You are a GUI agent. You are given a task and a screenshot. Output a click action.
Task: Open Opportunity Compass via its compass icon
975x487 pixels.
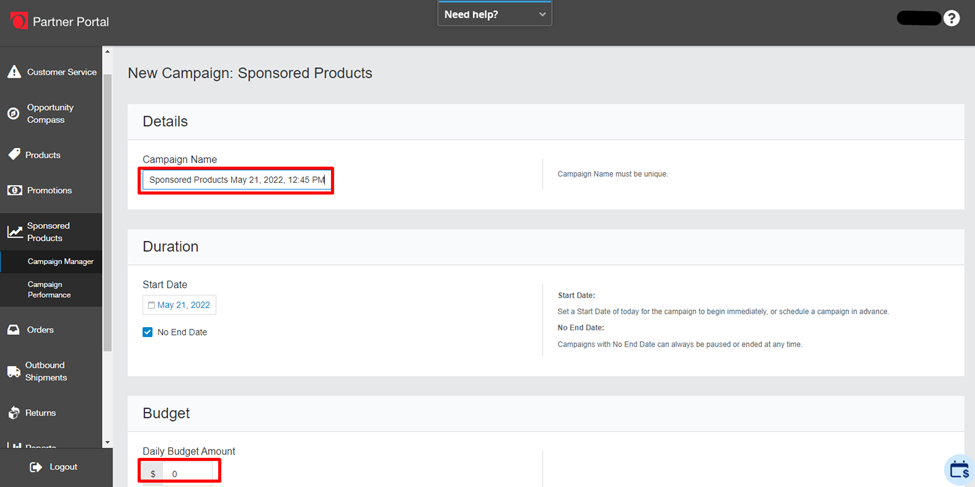click(14, 114)
